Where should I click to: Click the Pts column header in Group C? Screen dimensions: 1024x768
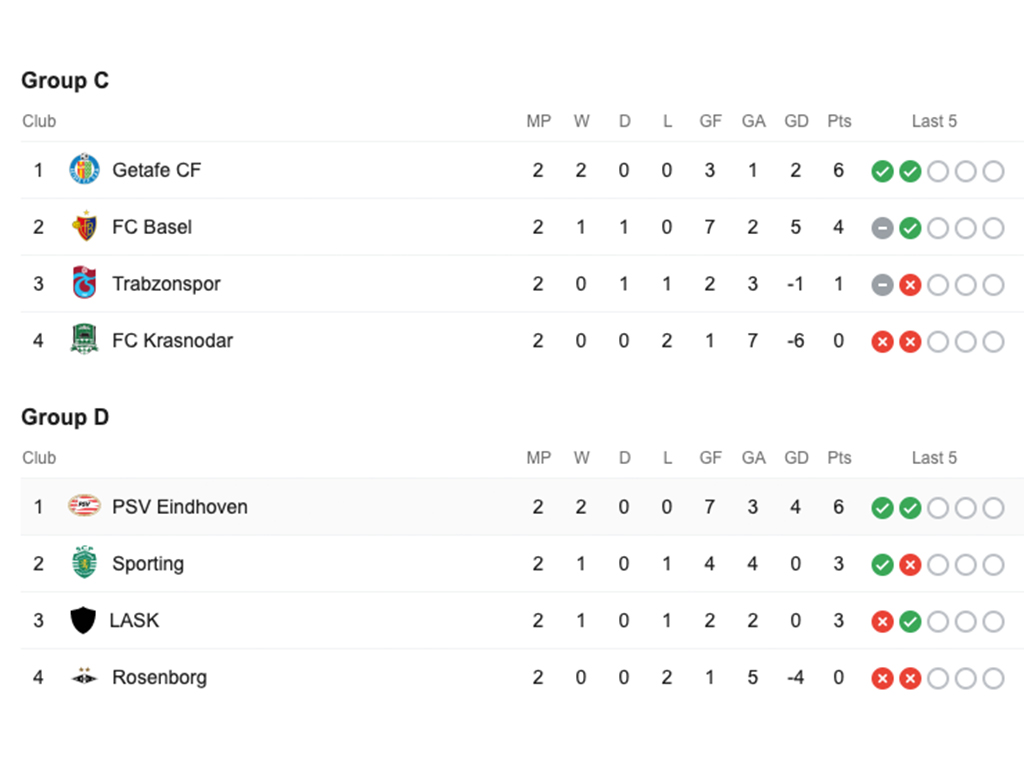839,121
